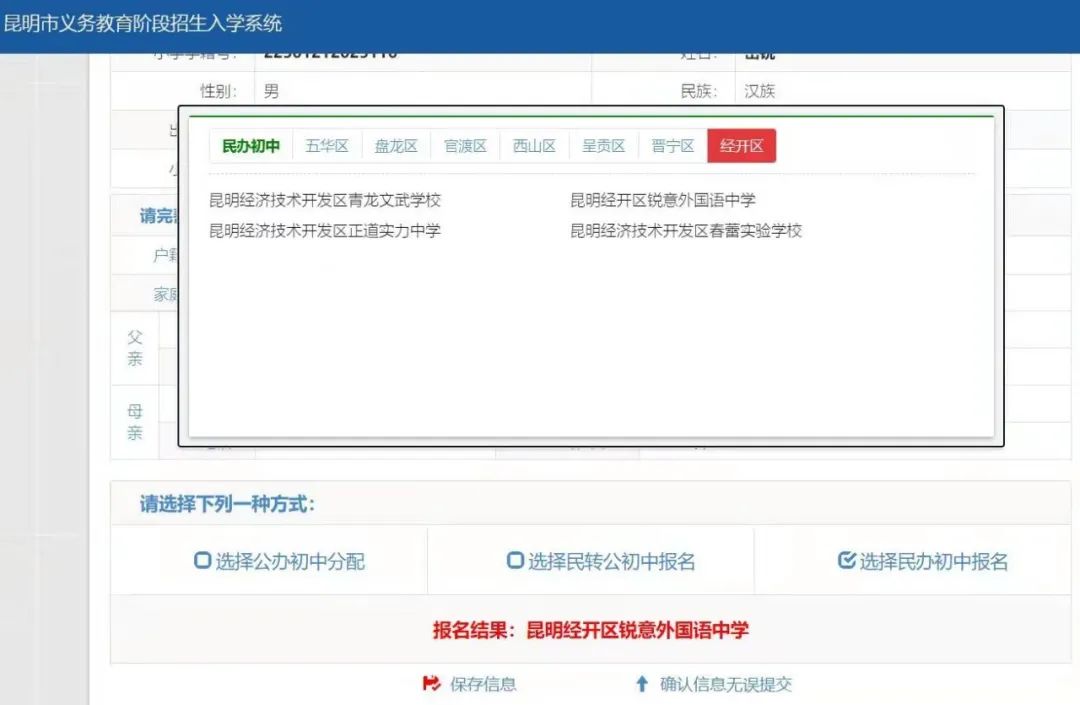
Task: Switch to the 晋宁区 tab
Action: tap(673, 146)
